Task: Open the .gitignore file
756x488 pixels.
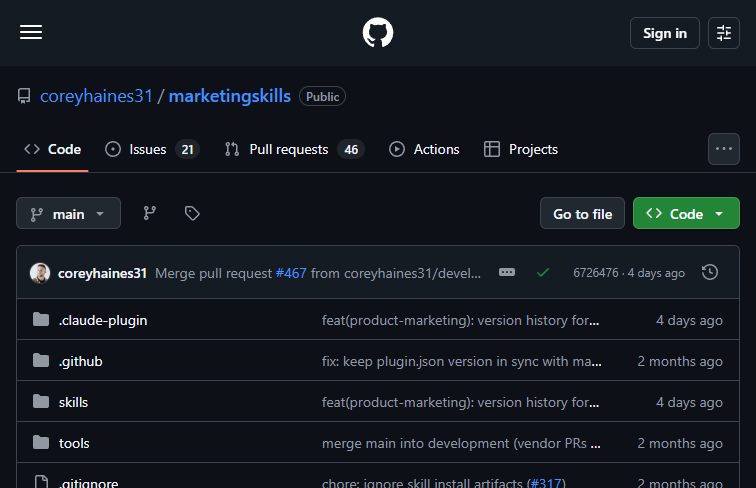Action: click(x=88, y=482)
